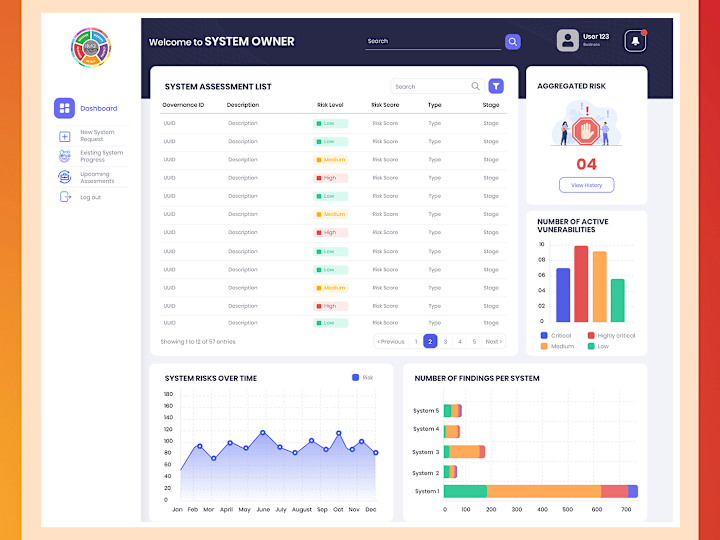Viewport: 720px width, 540px height.
Task: Select the New System Request plus icon
Action: click(65, 136)
